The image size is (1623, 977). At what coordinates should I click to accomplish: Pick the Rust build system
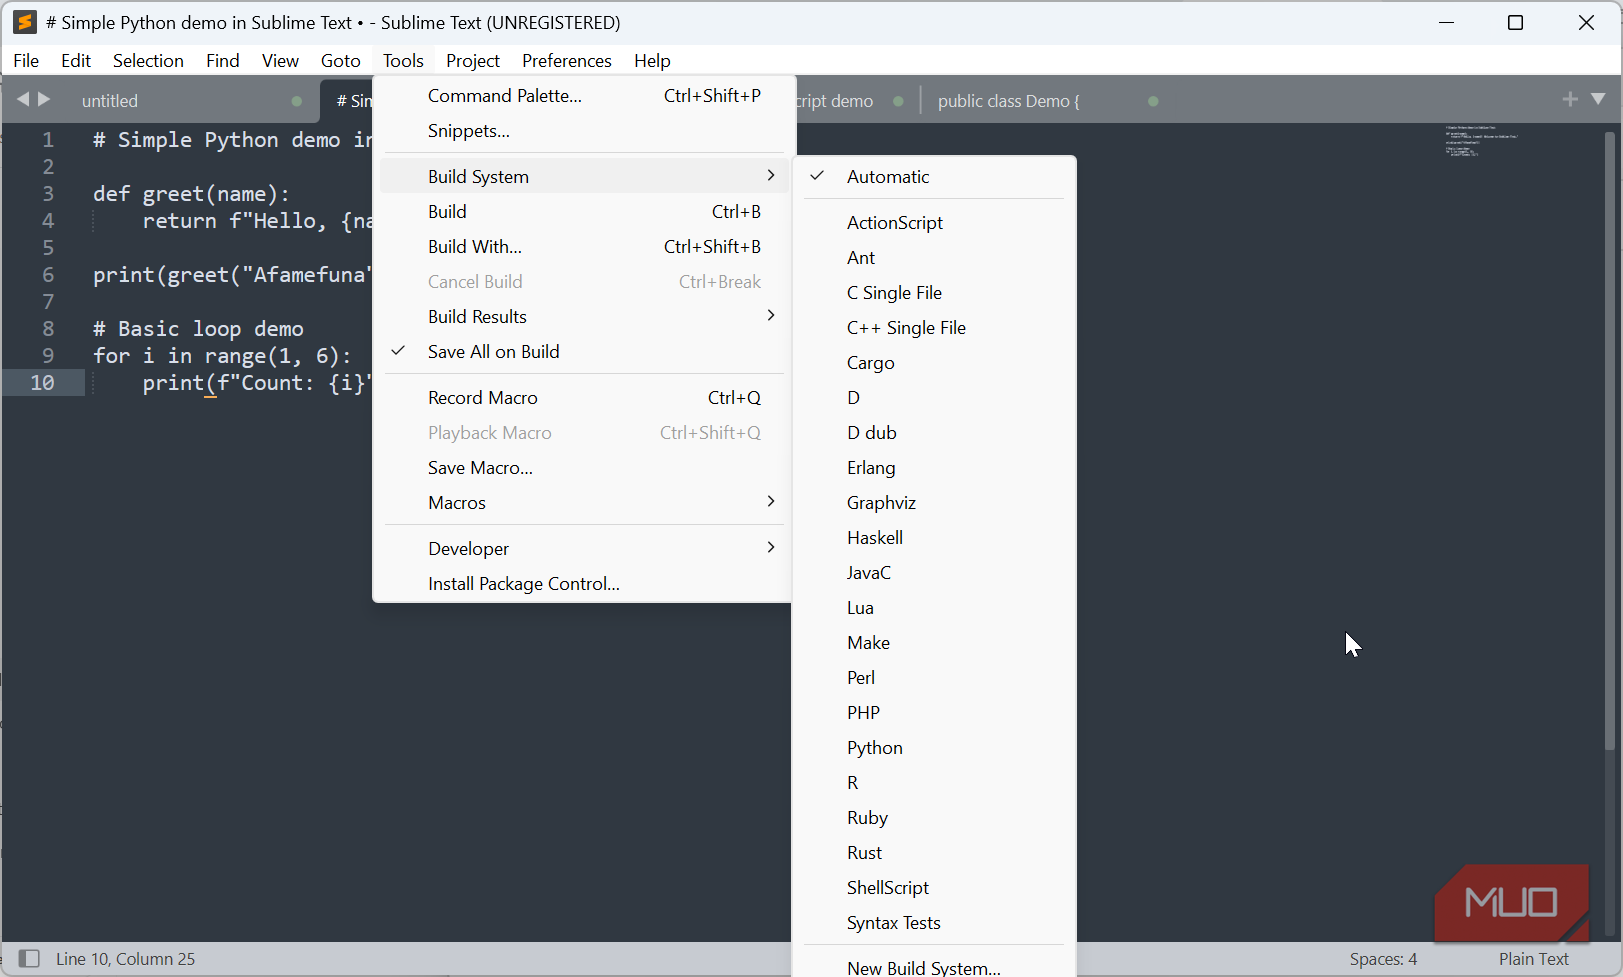click(934, 853)
